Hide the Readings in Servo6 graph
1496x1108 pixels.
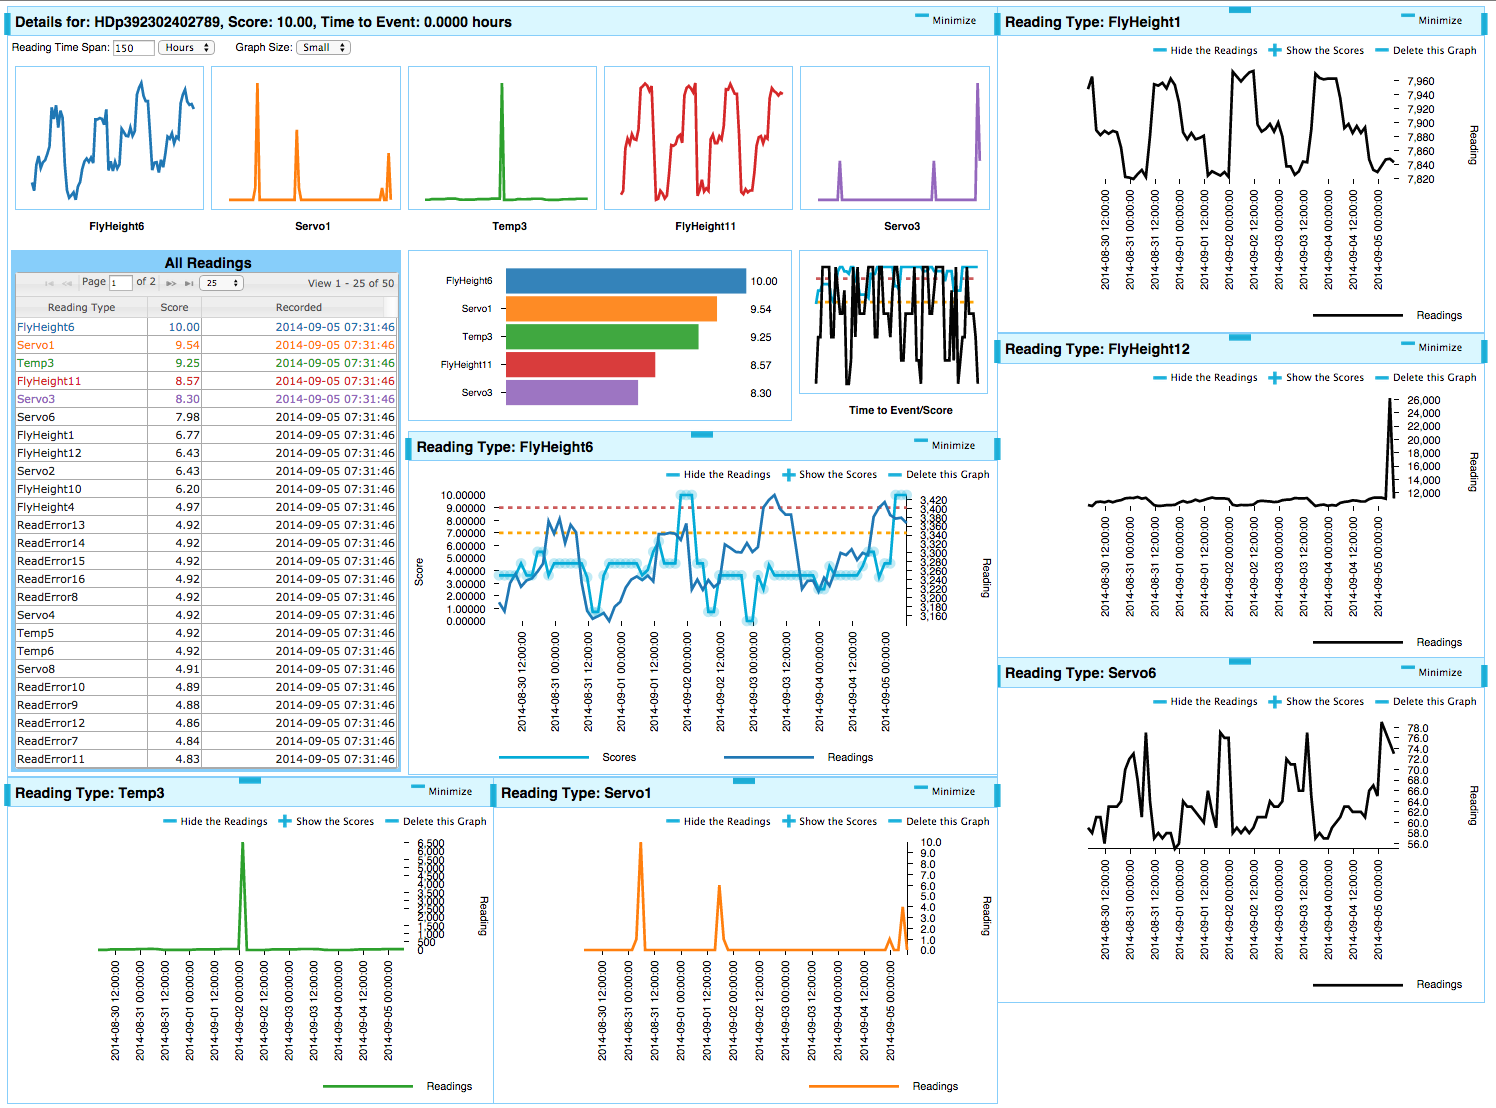[1205, 701]
